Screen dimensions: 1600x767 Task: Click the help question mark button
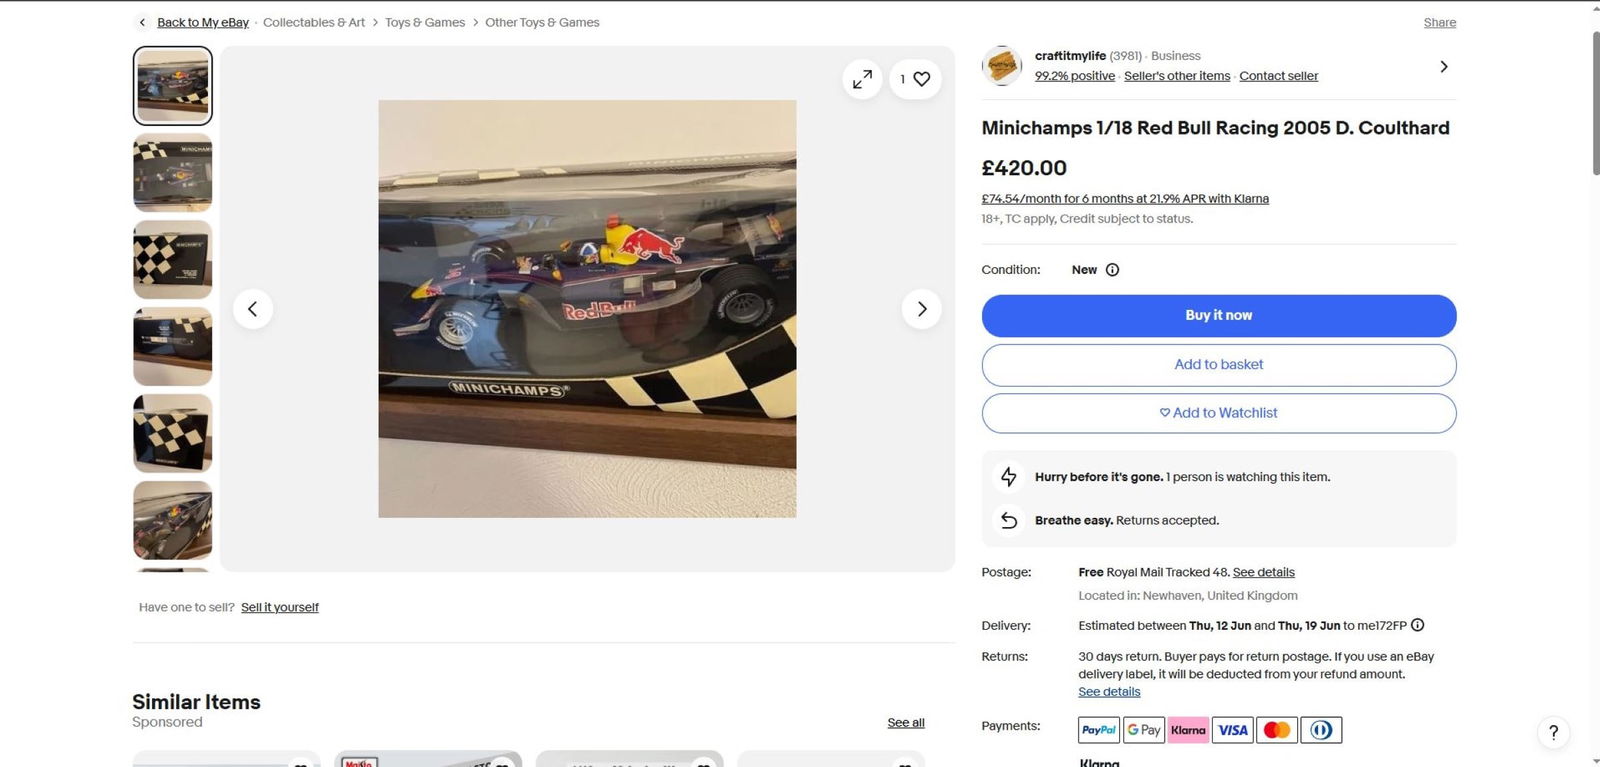[x=1552, y=732]
